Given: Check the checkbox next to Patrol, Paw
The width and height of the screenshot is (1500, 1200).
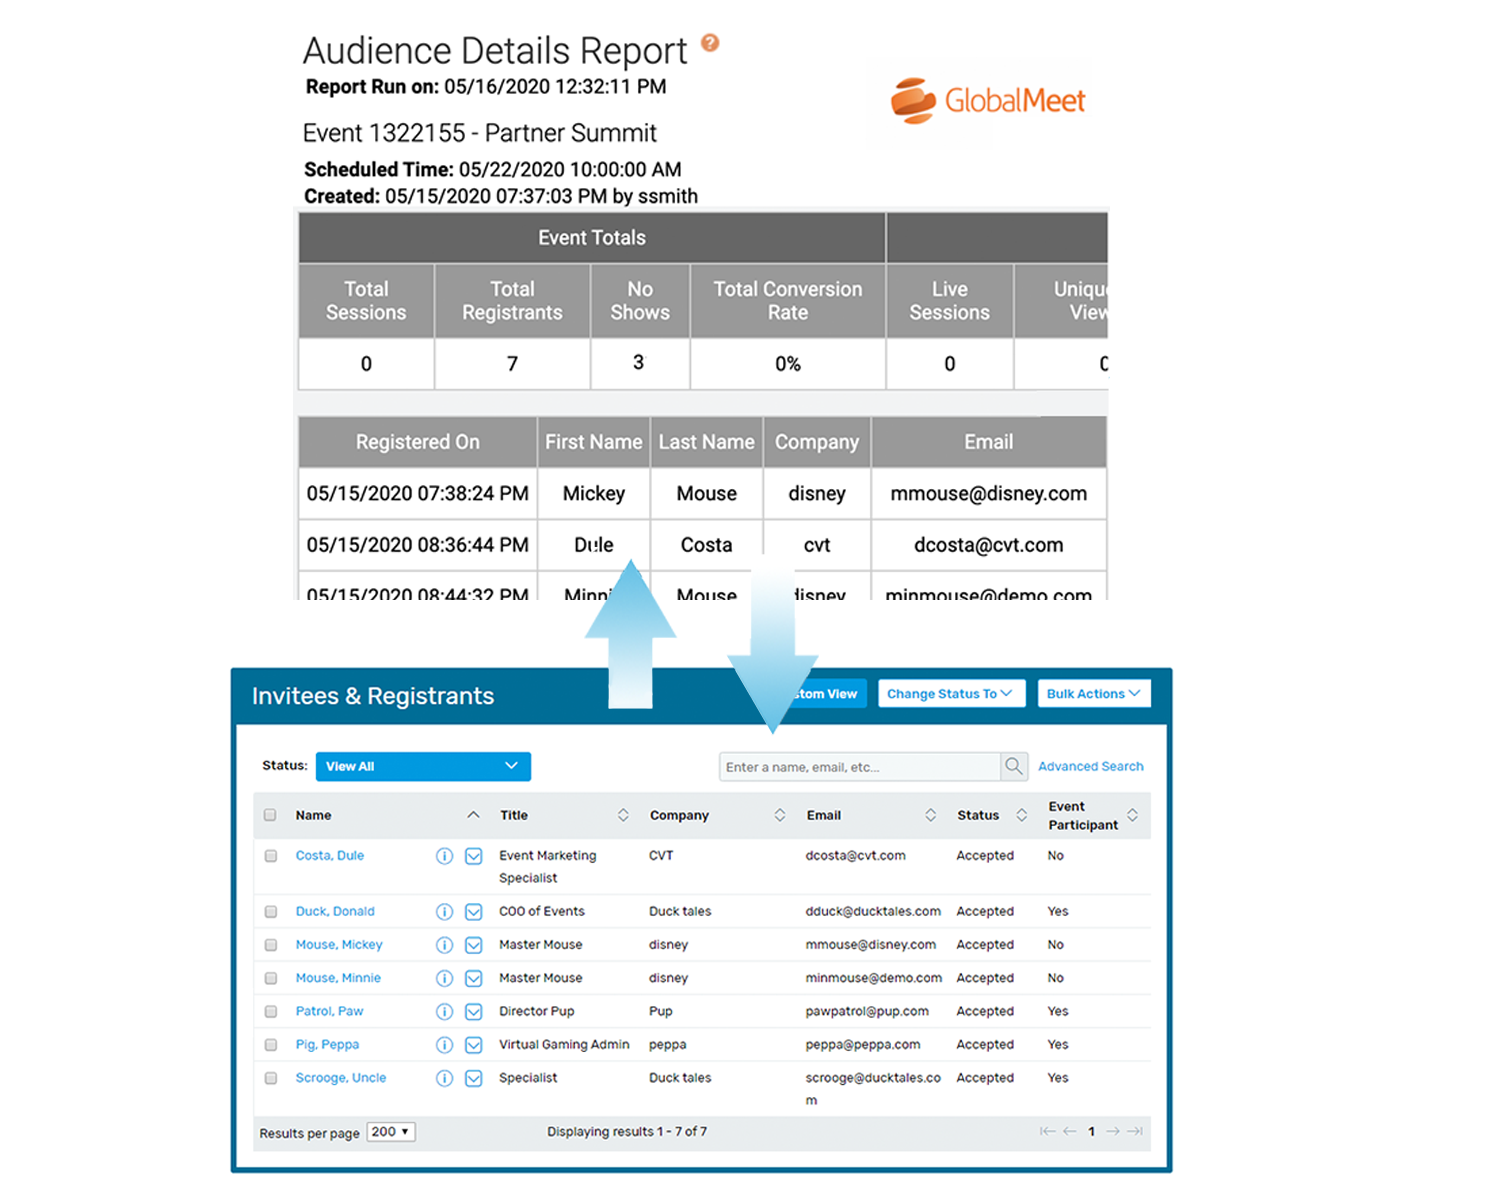Looking at the screenshot, I should [x=270, y=1011].
